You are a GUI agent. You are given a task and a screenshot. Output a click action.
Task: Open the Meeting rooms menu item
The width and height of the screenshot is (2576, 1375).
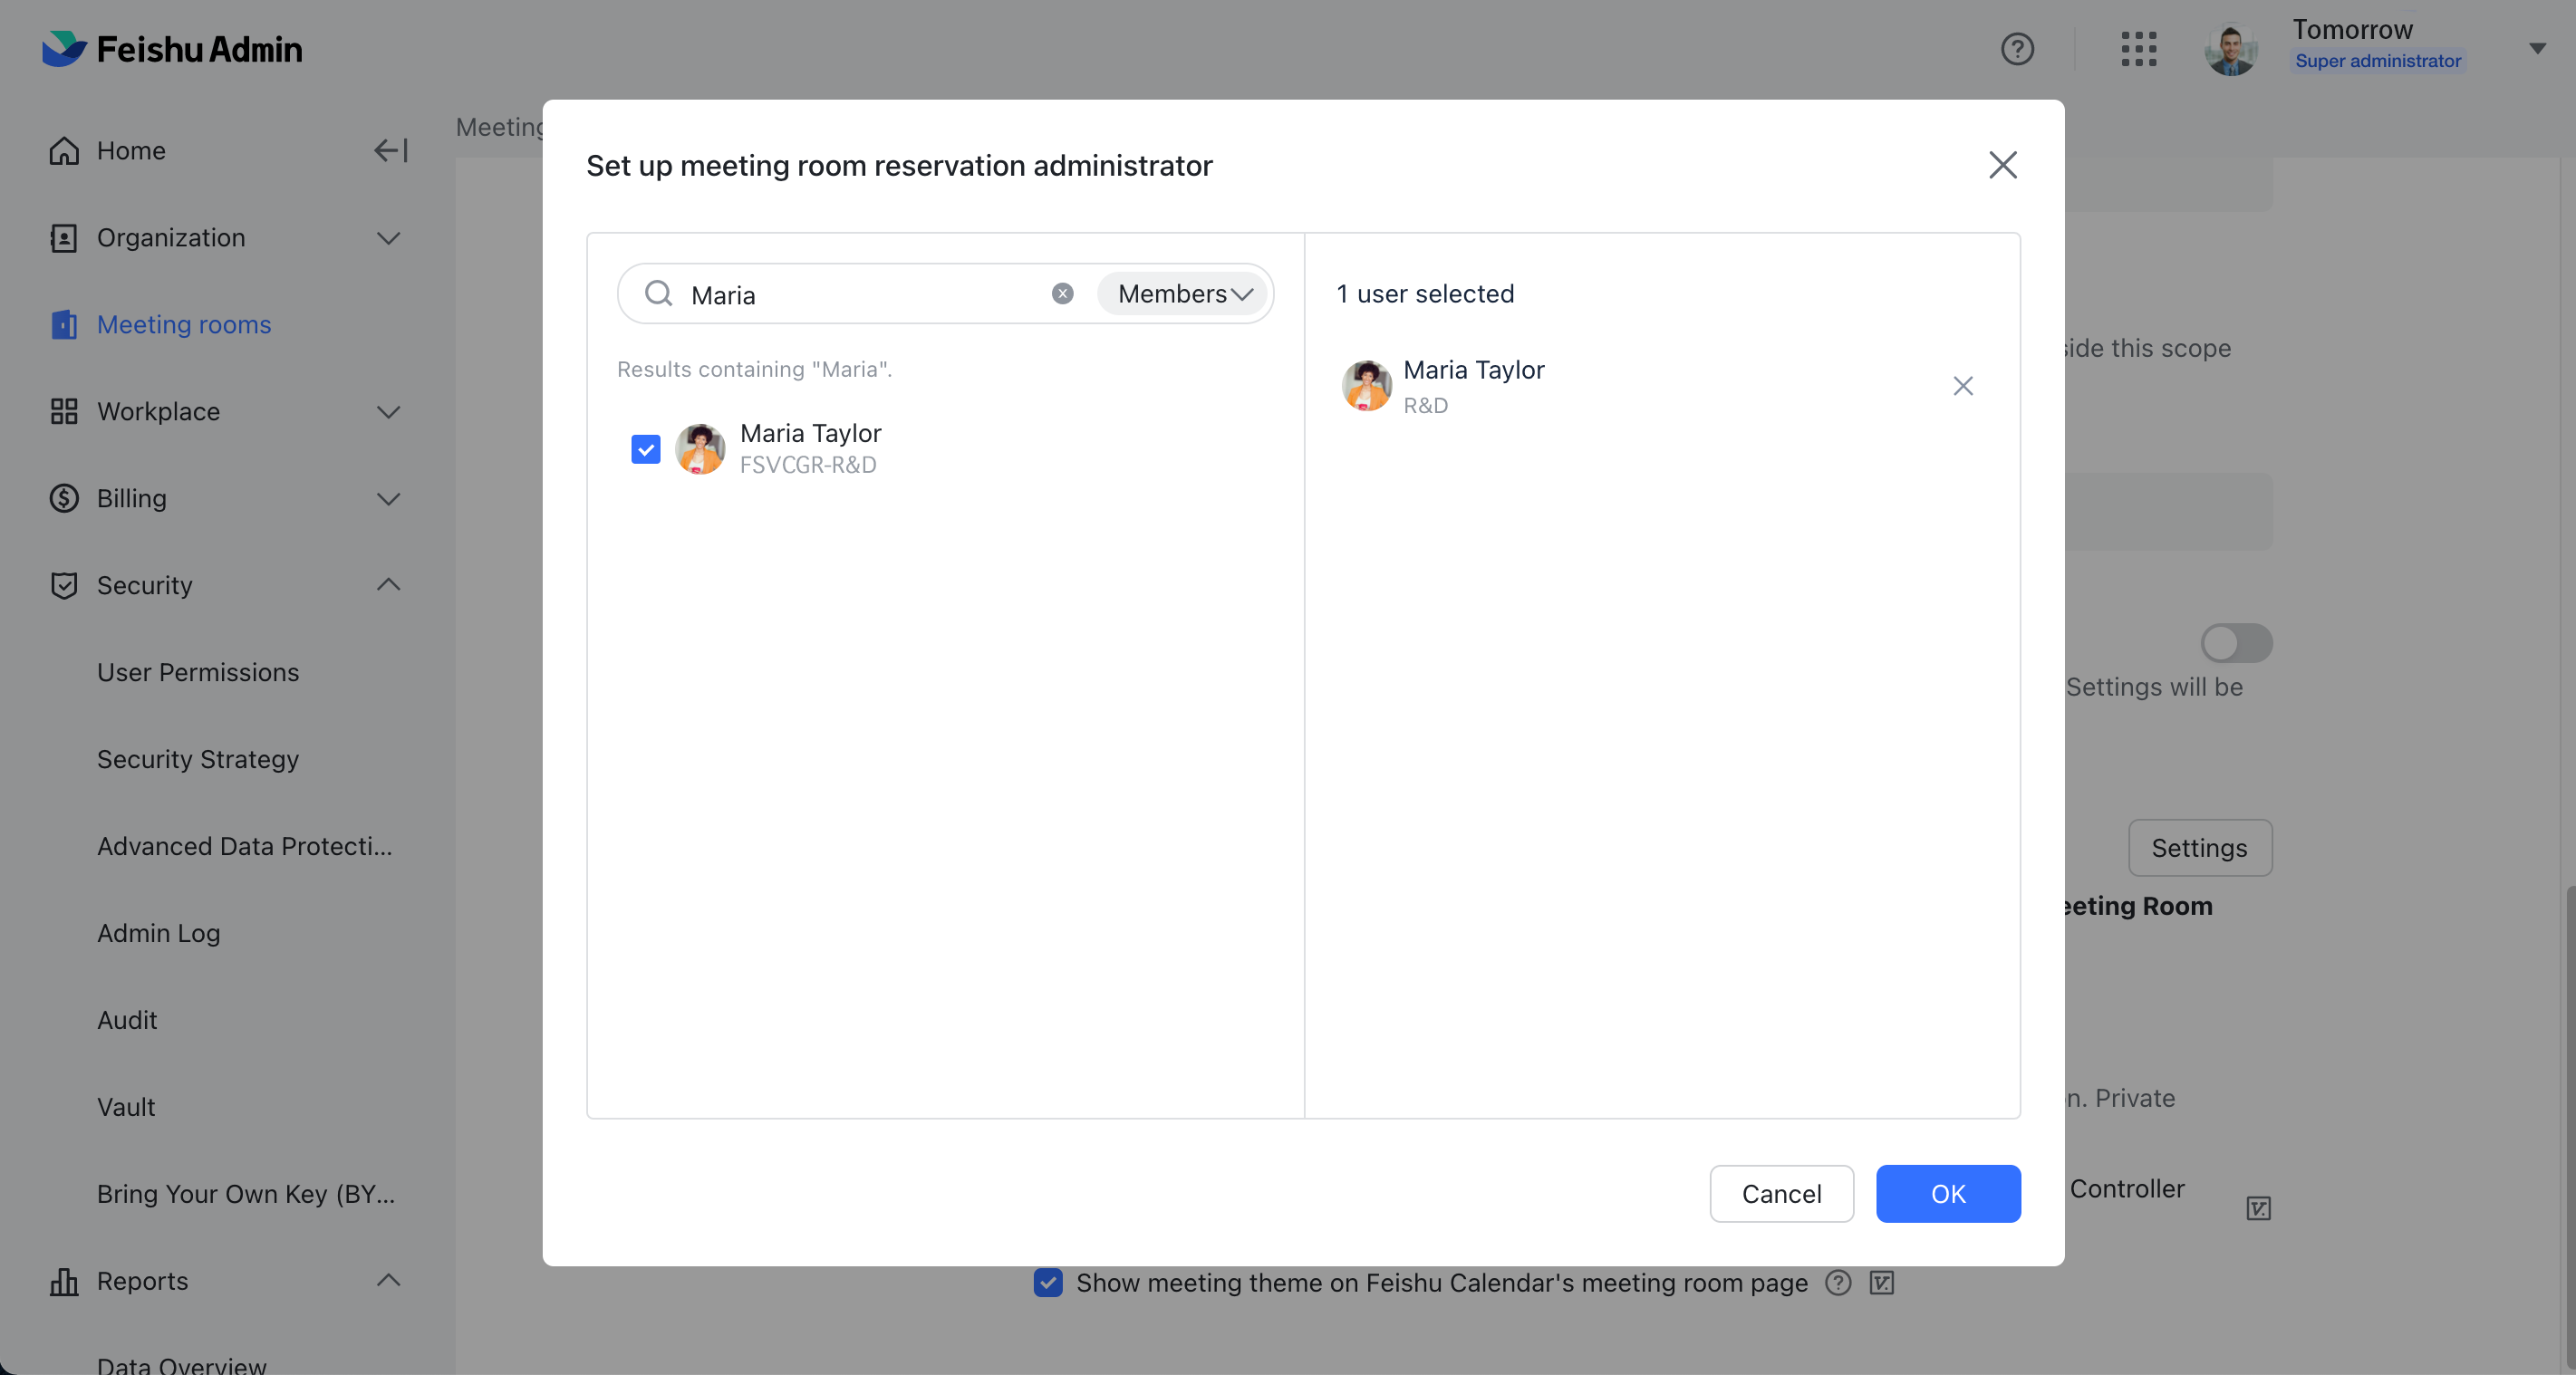pyautogui.click(x=184, y=325)
